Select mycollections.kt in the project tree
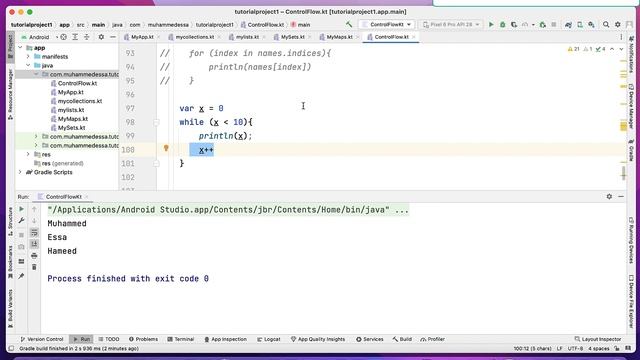The image size is (640, 360). coord(80,101)
